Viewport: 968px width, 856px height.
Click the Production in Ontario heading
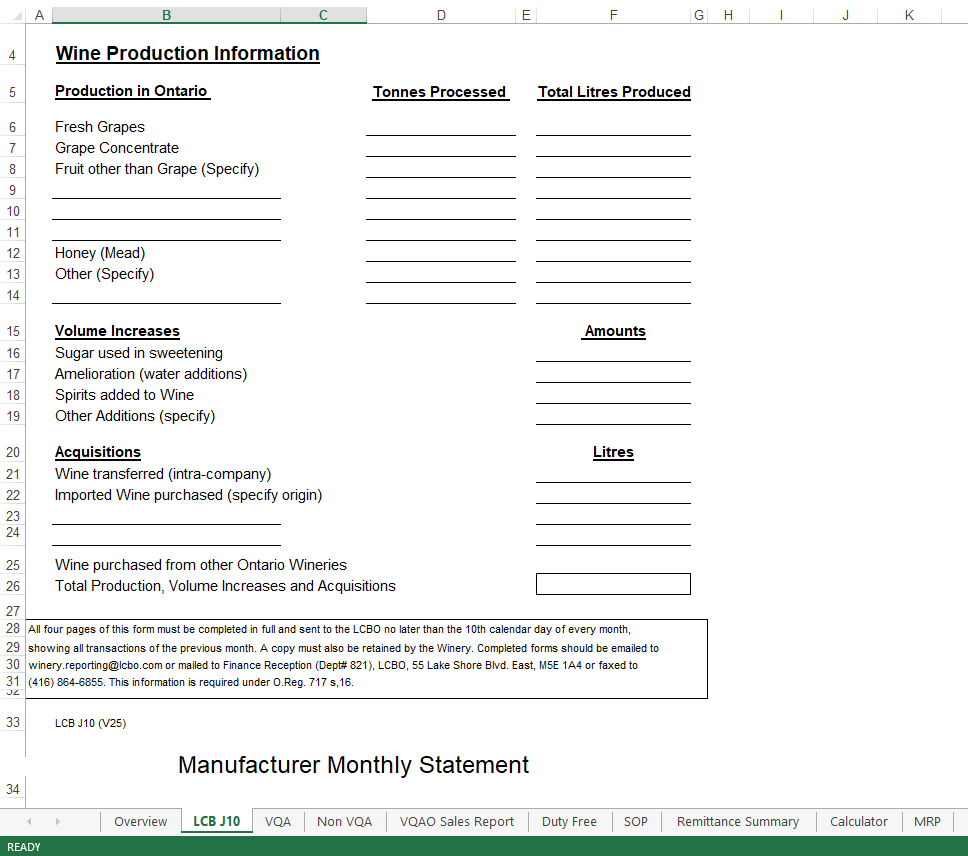pos(131,91)
